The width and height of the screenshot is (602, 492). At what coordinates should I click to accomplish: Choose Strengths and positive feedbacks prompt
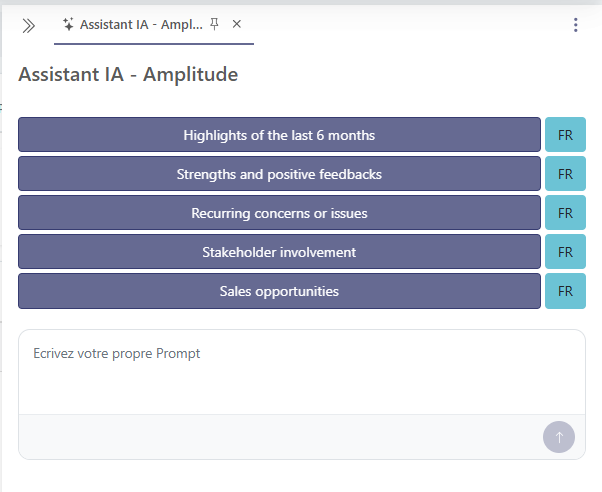(x=279, y=174)
